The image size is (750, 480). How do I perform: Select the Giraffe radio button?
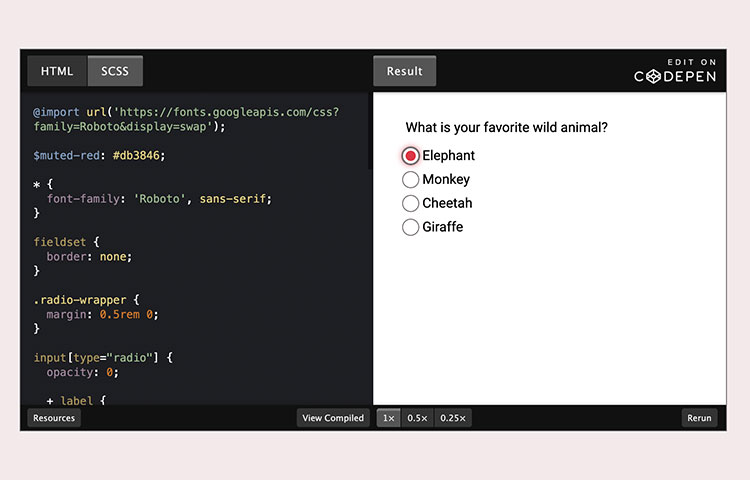[410, 228]
